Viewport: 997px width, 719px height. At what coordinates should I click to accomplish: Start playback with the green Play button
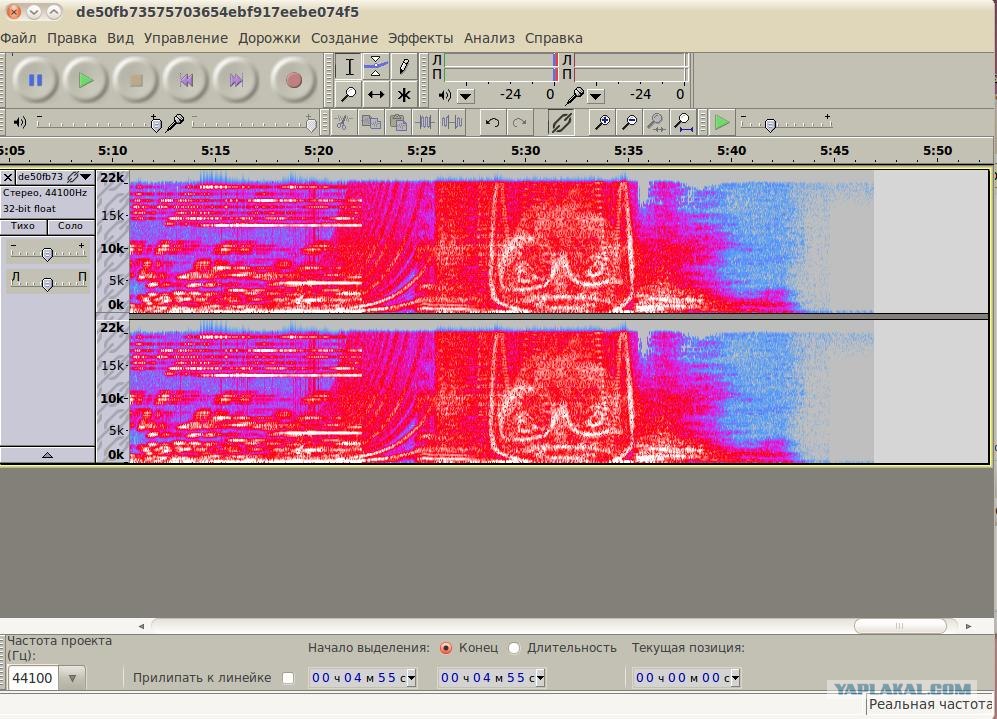coord(86,80)
